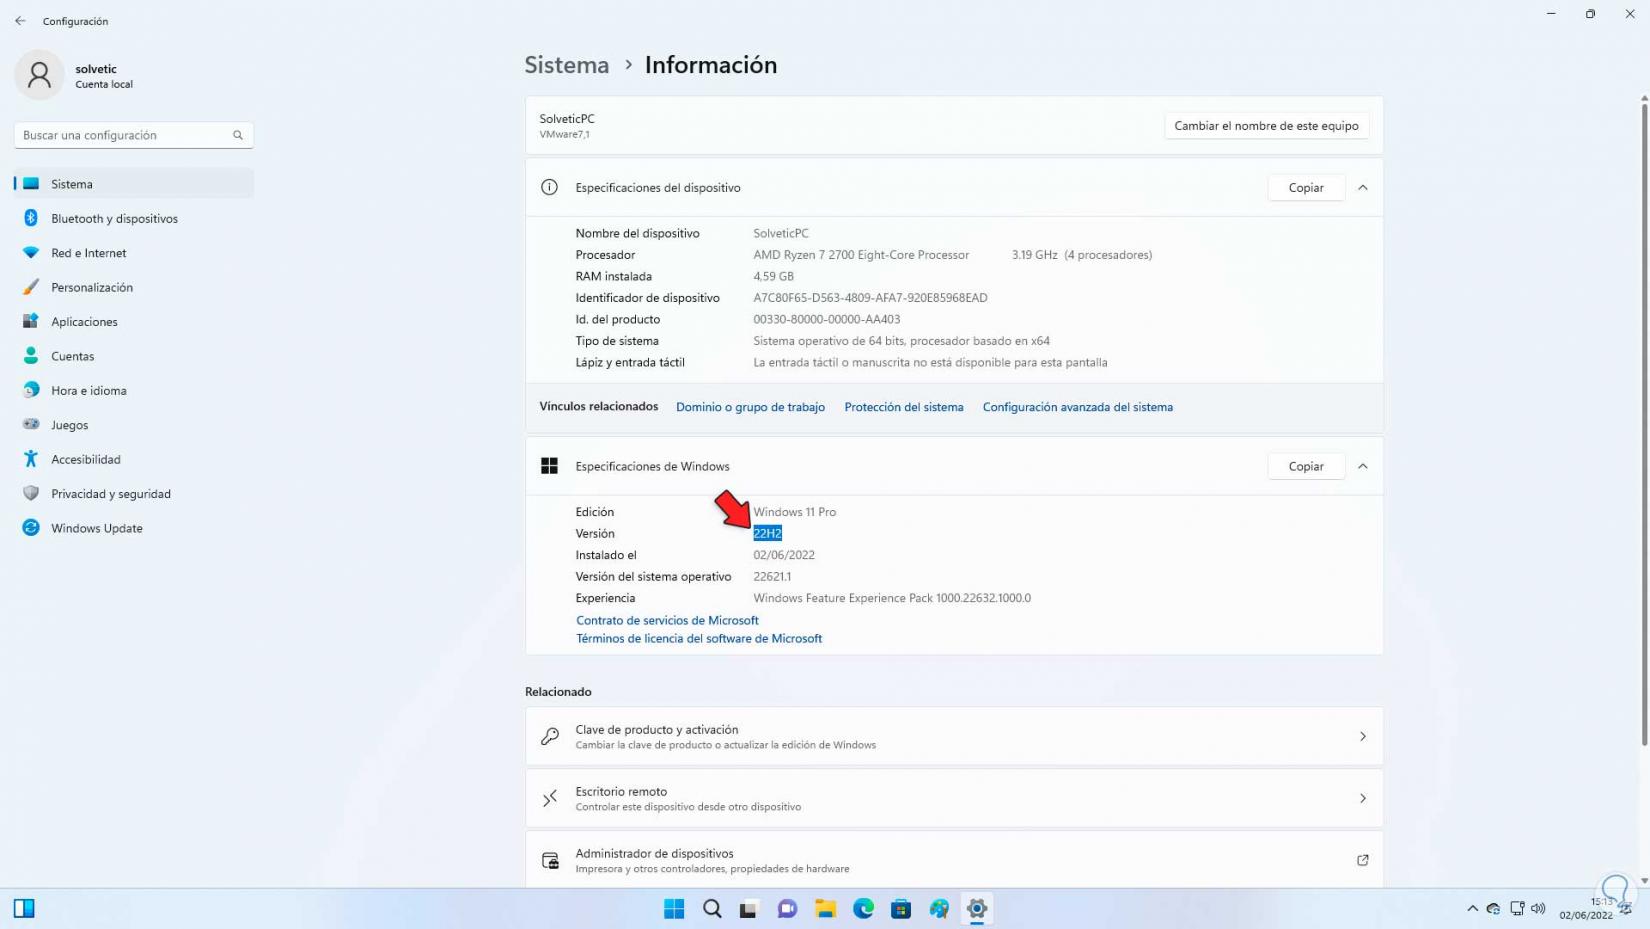This screenshot has height=929, width=1650.
Task: Click the device identifier A7C80F65 value
Action: pos(870,298)
